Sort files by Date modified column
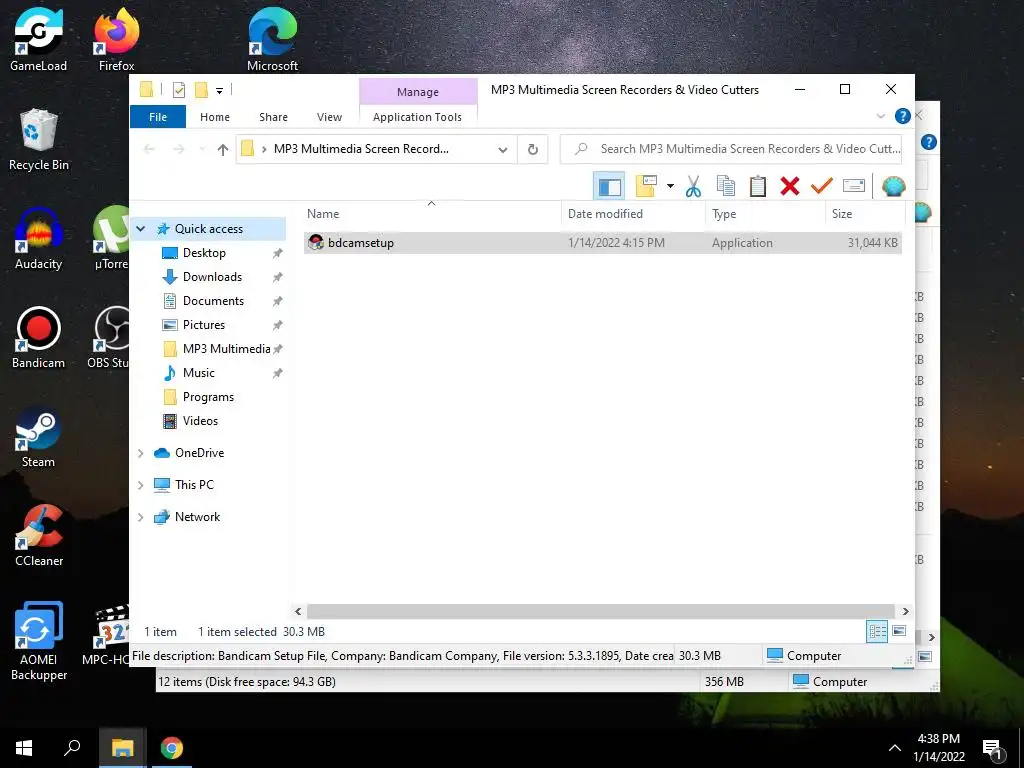The image size is (1024, 768). (x=633, y=214)
